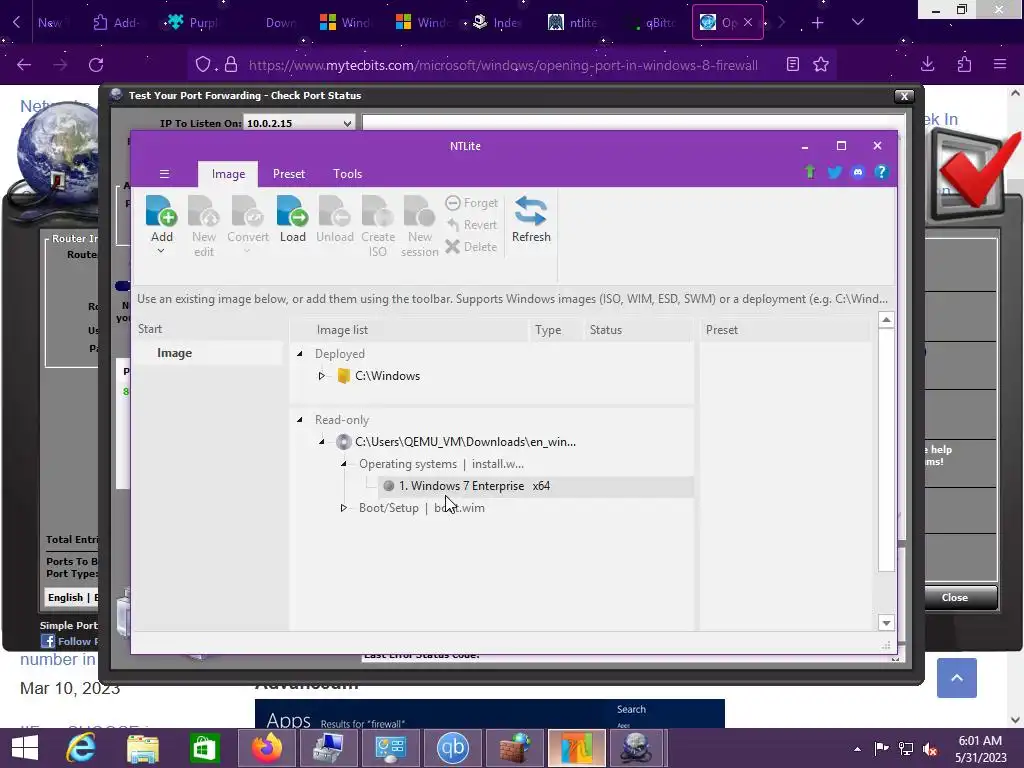Switch to the Tools tab

pos(347,174)
